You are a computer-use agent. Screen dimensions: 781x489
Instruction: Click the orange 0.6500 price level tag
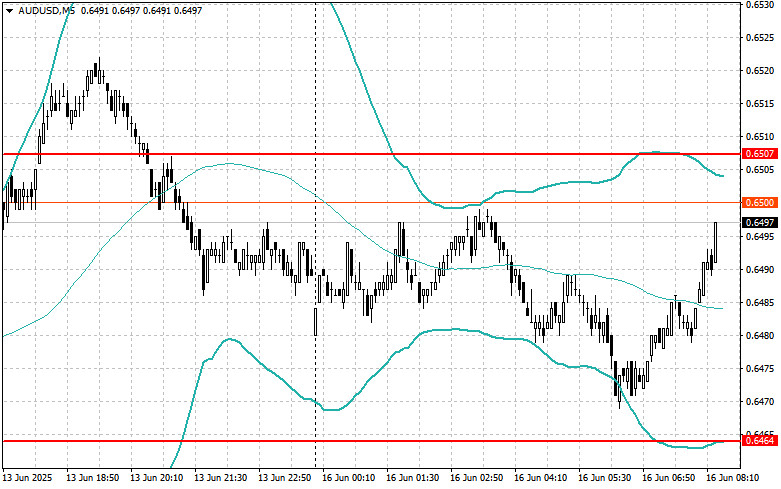[760, 202]
